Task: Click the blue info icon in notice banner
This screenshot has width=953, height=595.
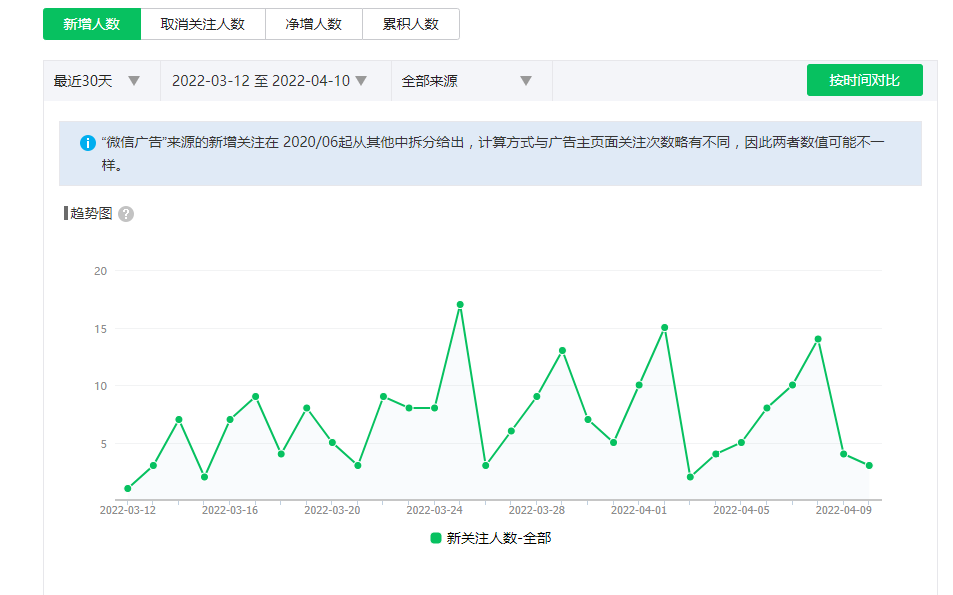Action: pos(88,143)
